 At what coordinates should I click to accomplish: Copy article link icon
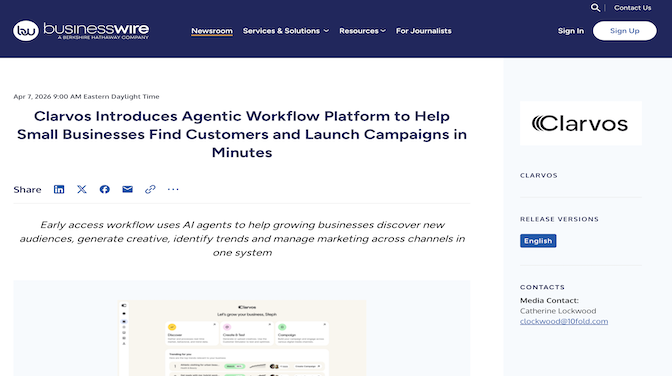(x=150, y=190)
